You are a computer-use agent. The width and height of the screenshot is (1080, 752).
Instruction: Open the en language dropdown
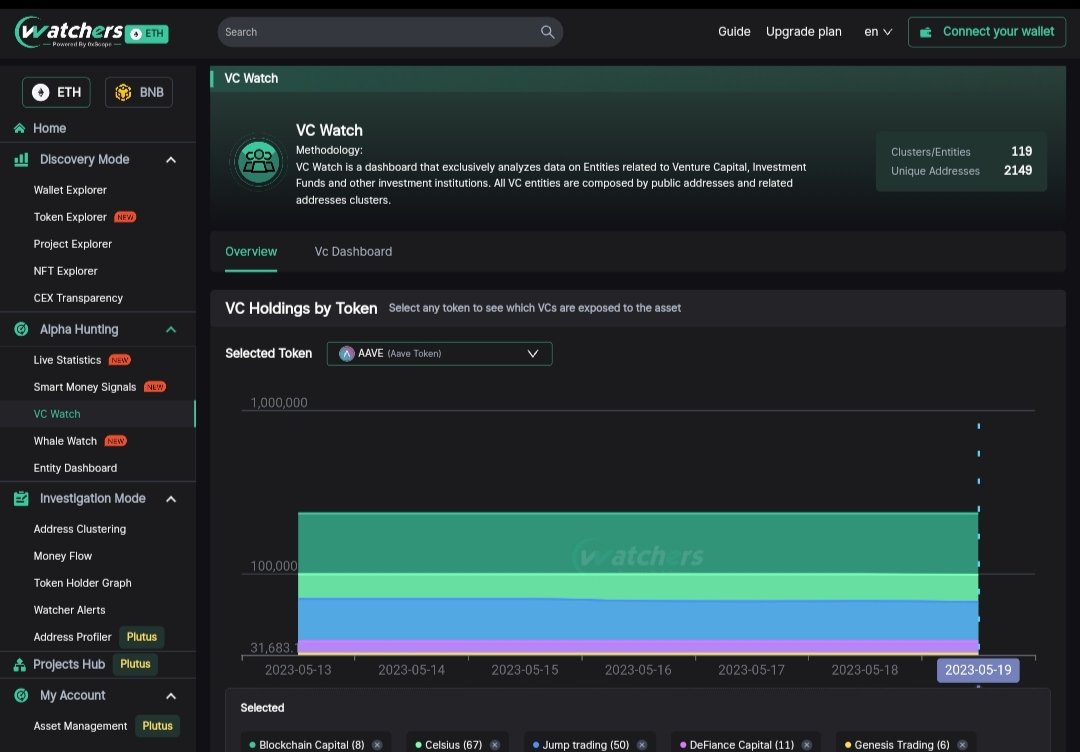[878, 32]
